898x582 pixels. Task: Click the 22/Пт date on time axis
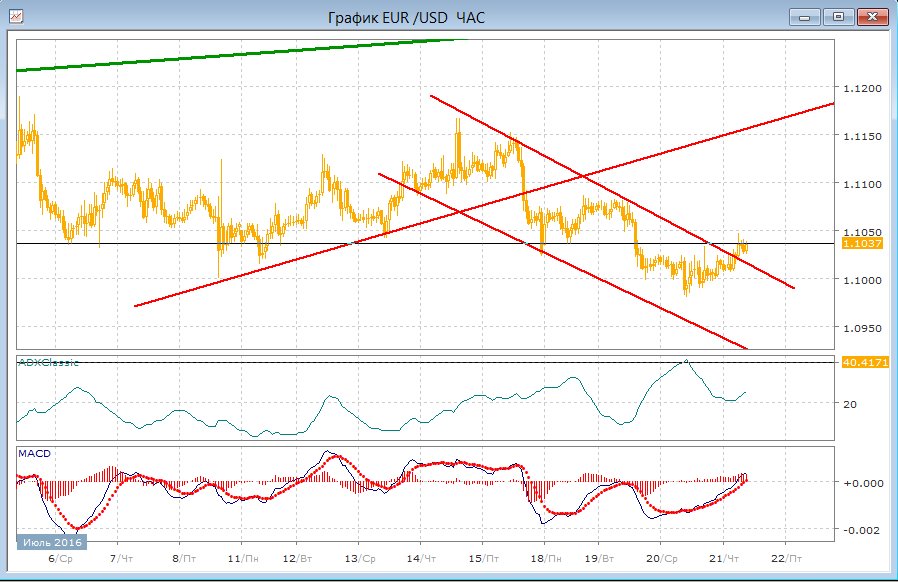click(785, 557)
